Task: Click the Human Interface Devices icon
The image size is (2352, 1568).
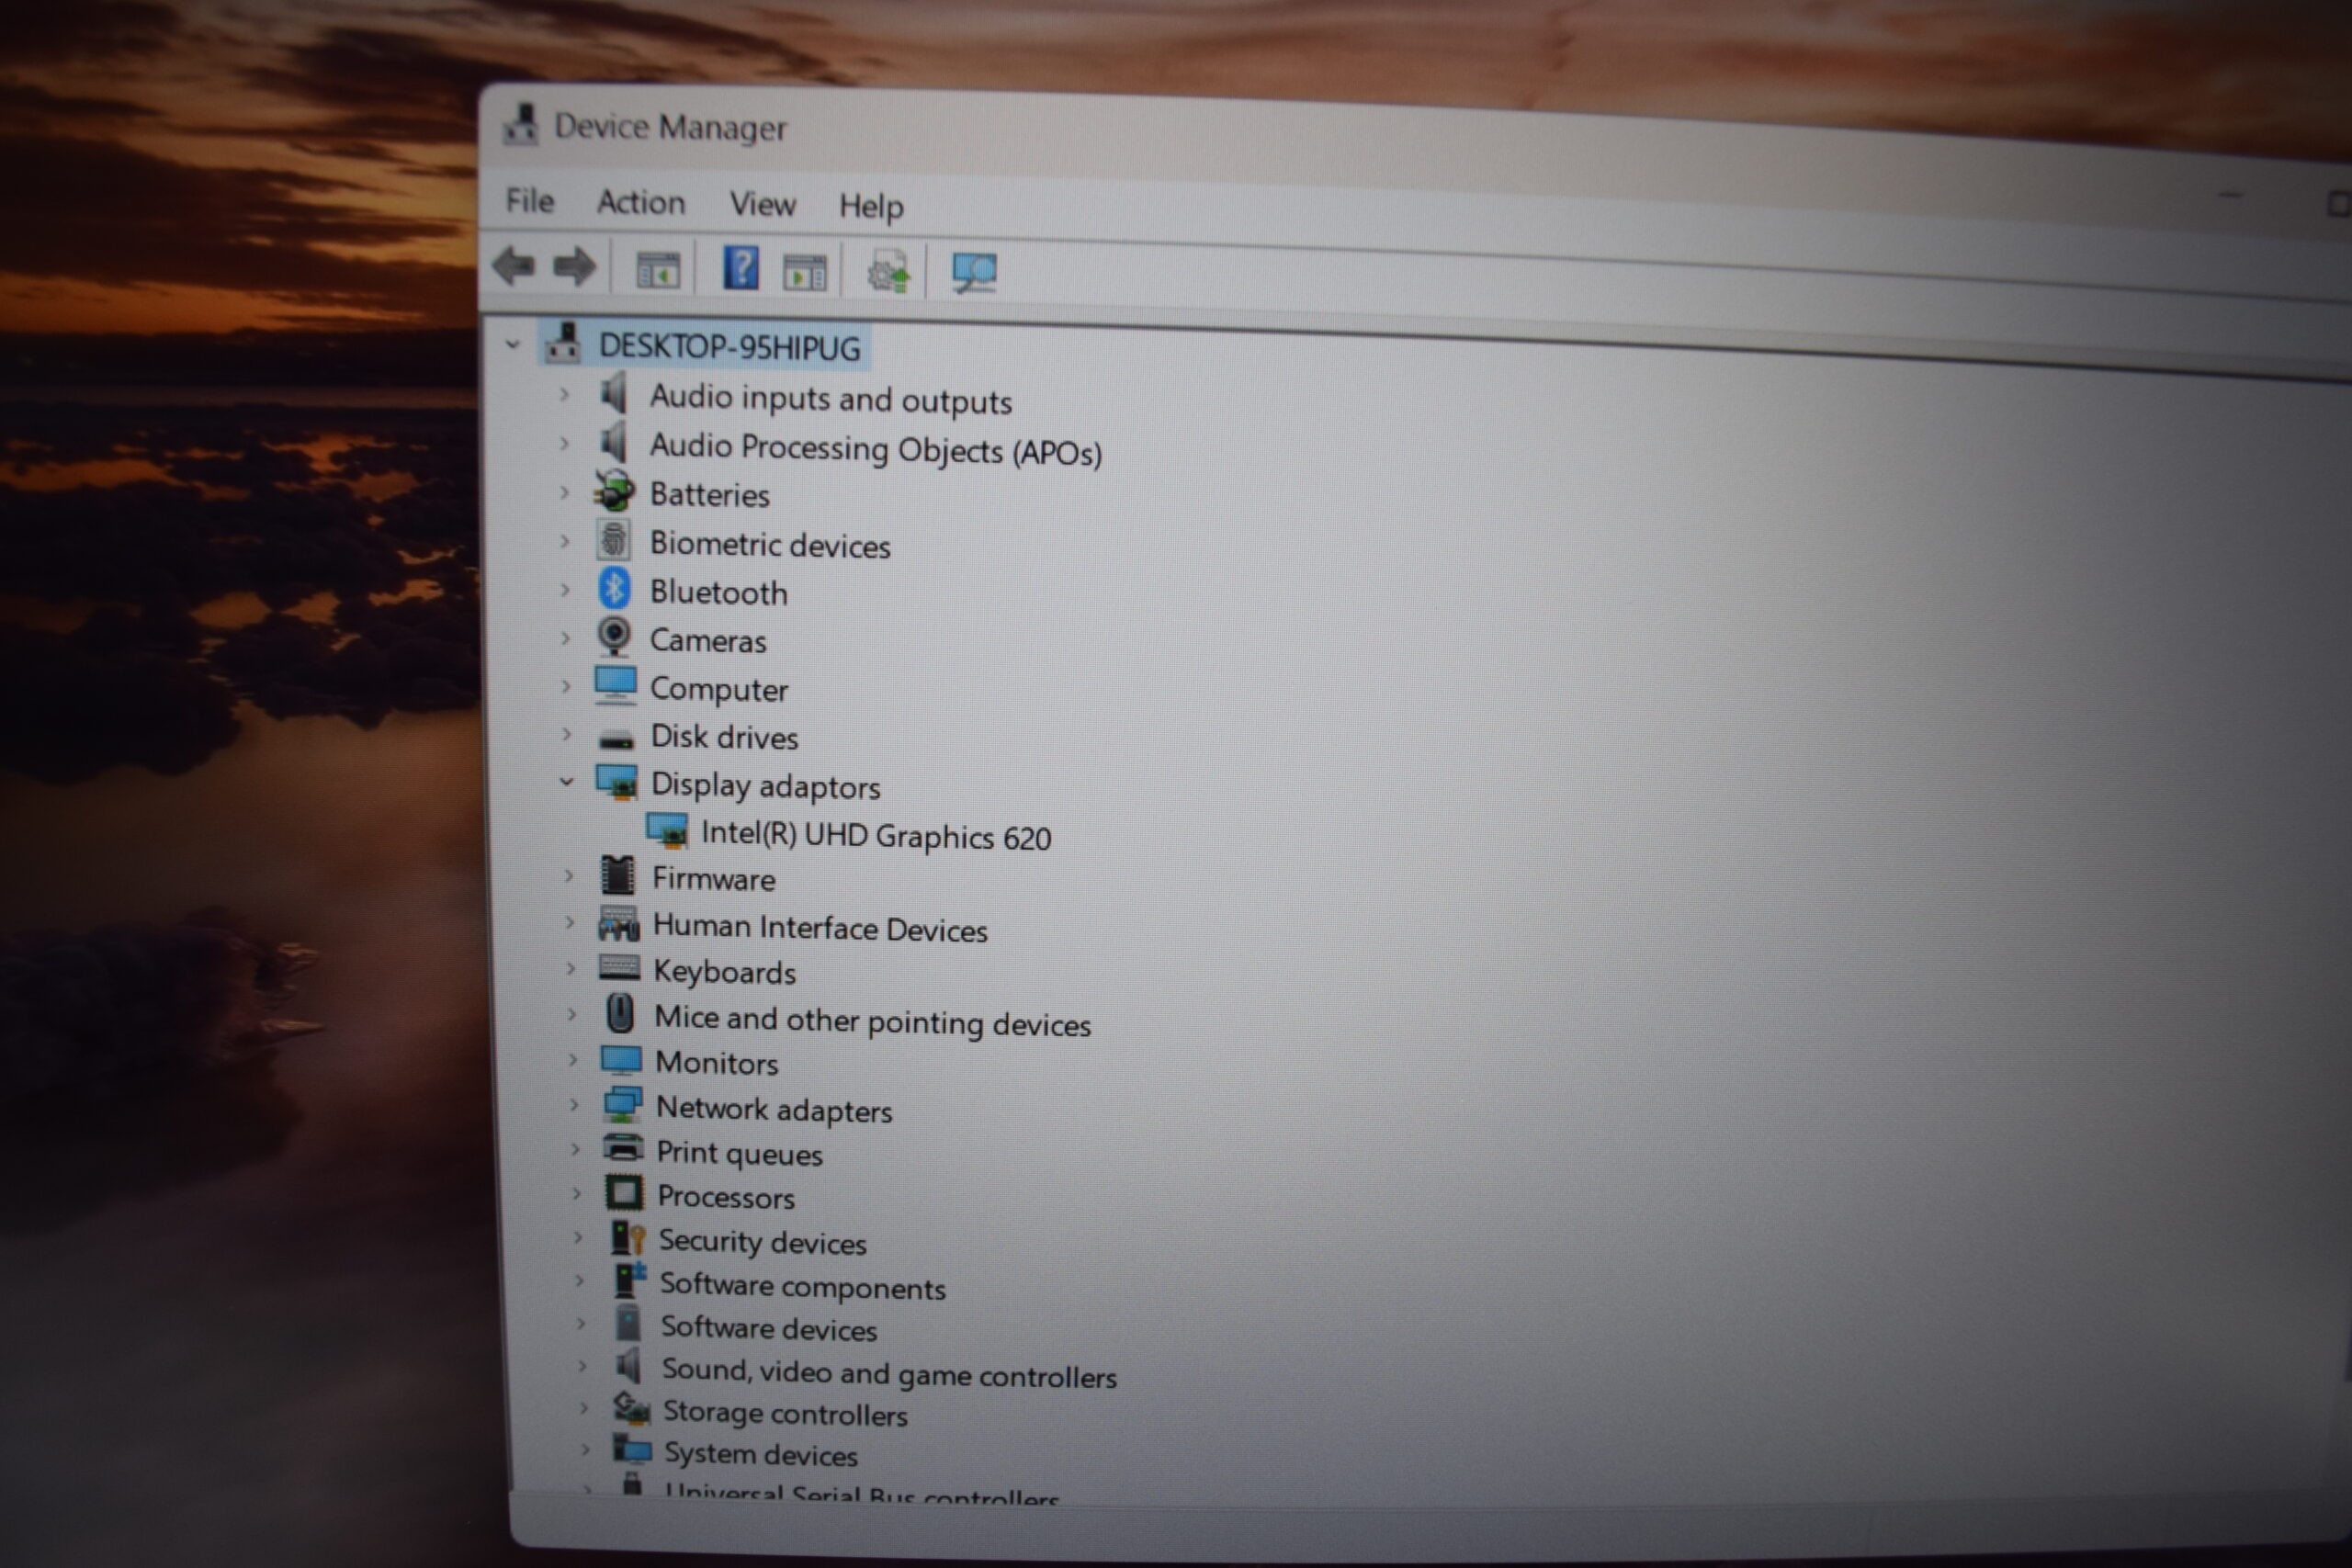Action: pyautogui.click(x=619, y=923)
